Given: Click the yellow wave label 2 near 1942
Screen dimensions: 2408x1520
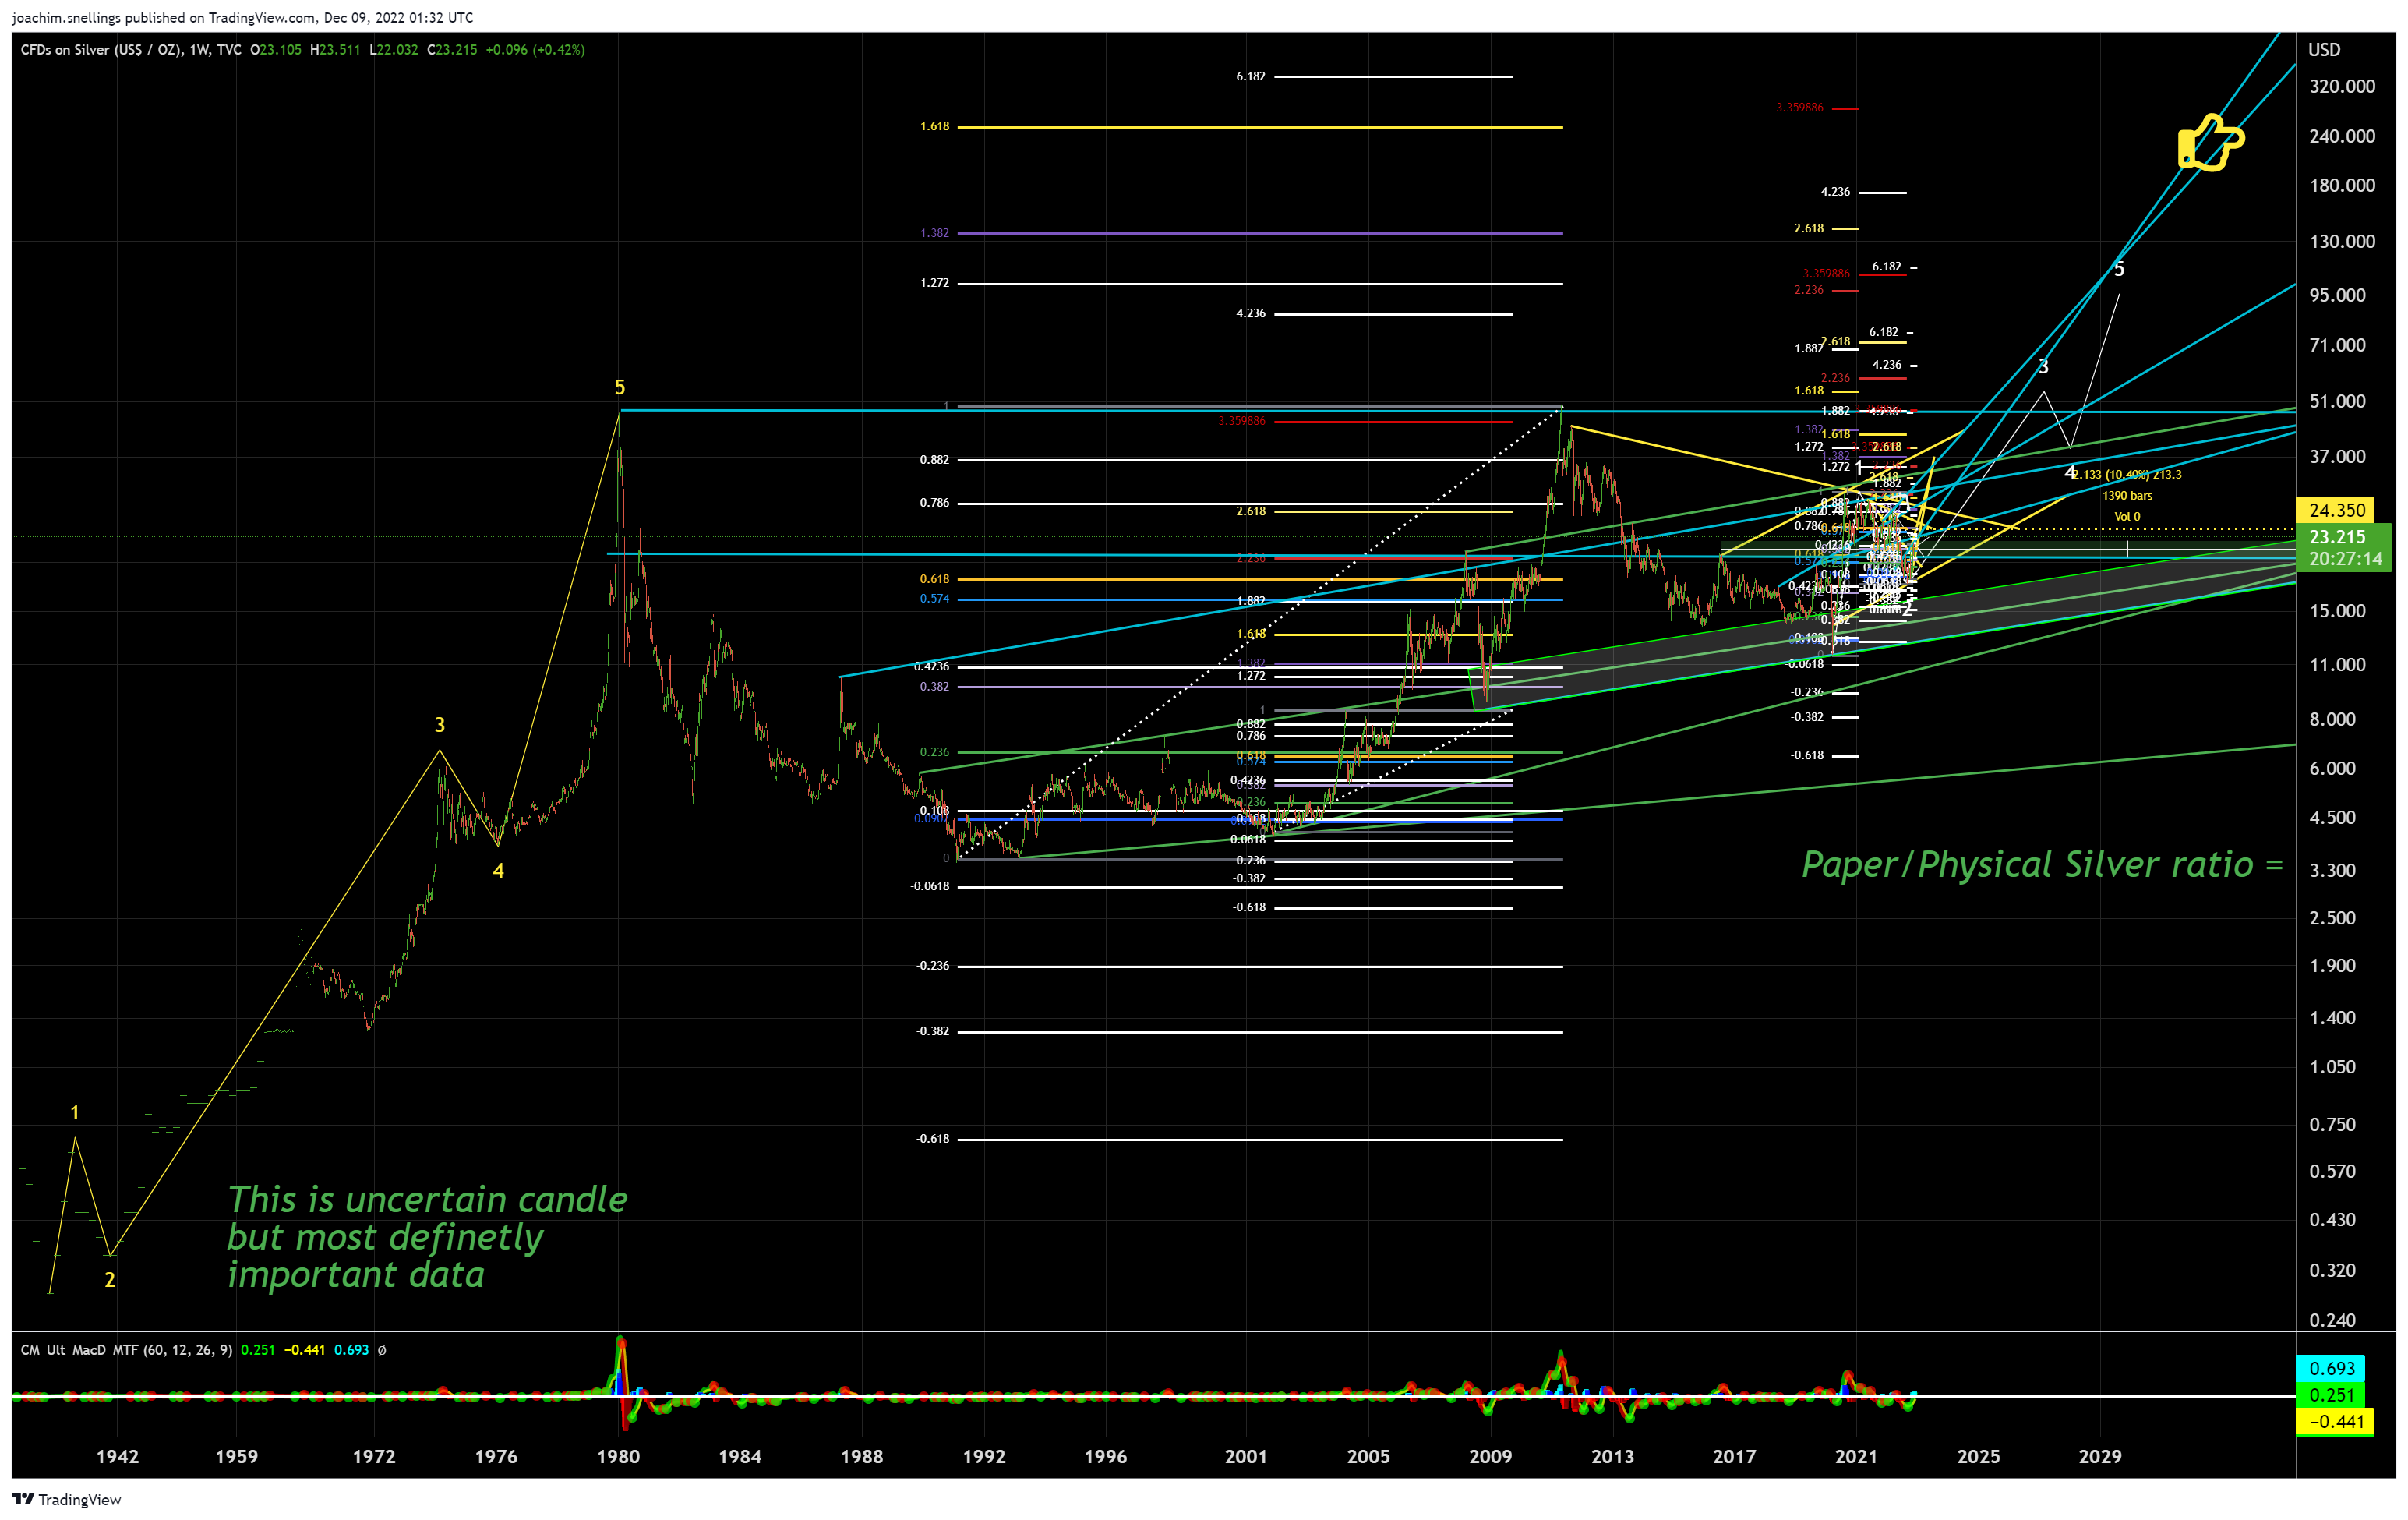Looking at the screenshot, I should coord(110,1280).
